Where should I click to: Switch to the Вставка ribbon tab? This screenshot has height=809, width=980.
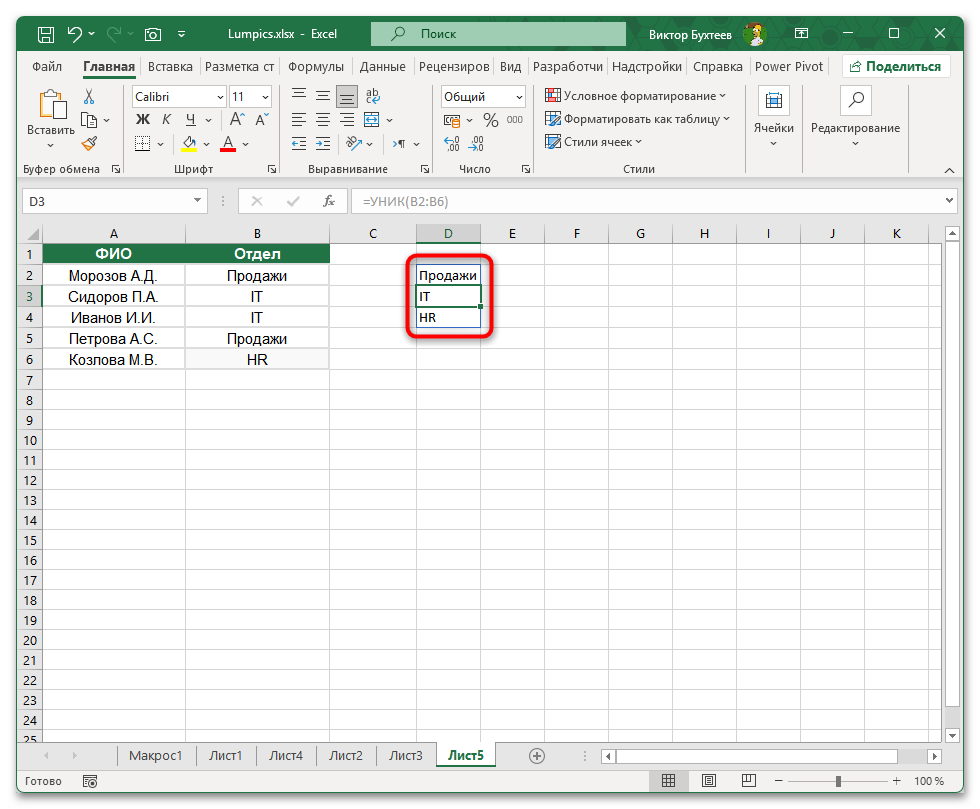point(169,66)
